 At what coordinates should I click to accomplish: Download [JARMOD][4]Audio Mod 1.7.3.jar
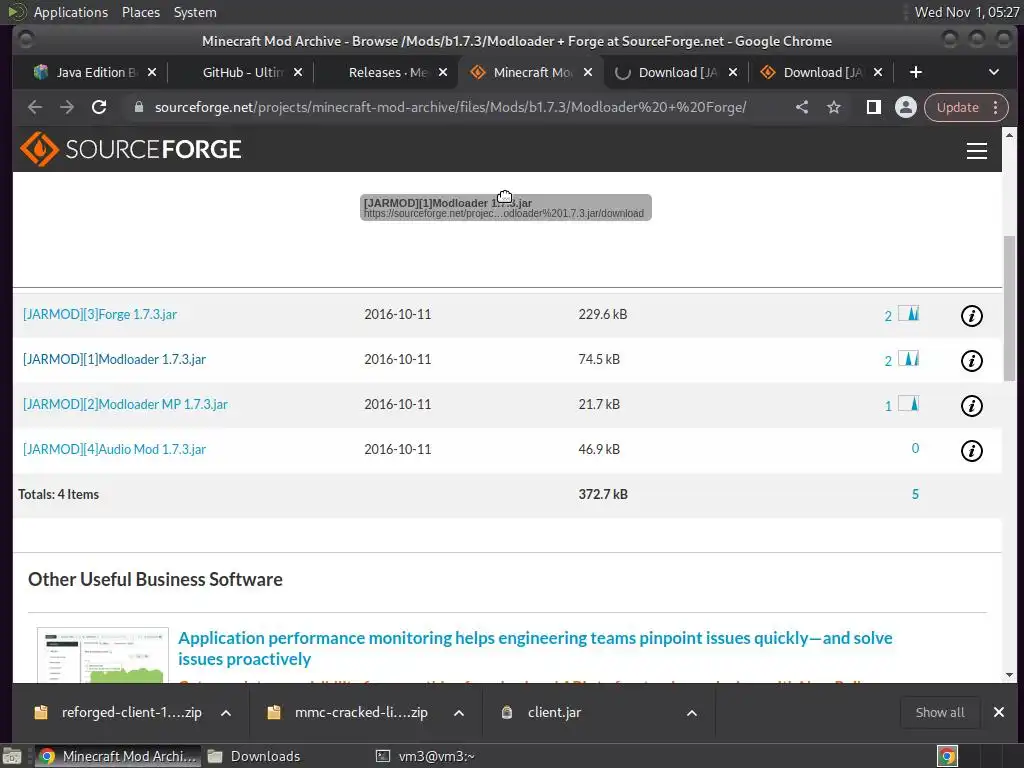point(114,449)
